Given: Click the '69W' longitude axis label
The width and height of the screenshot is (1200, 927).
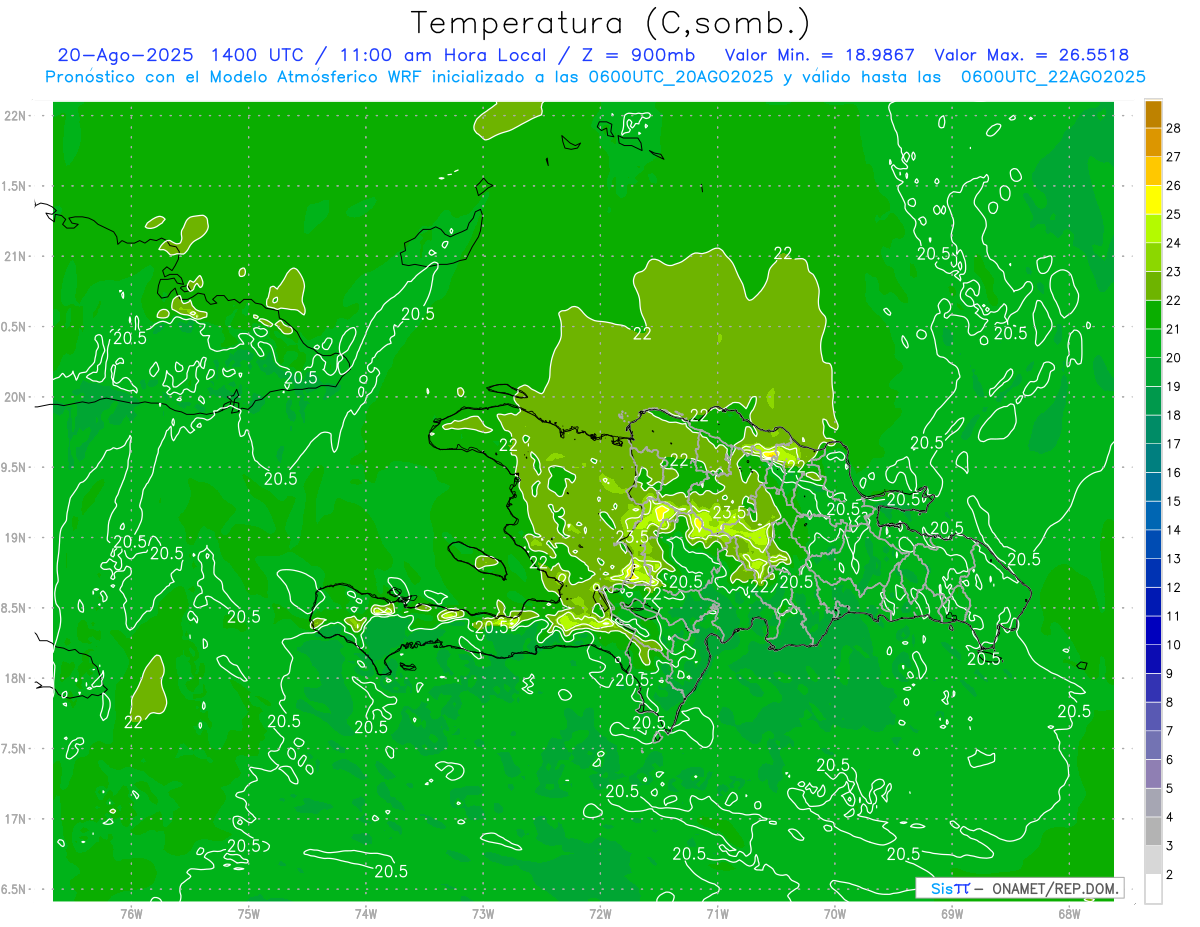Looking at the screenshot, I should point(952,913).
